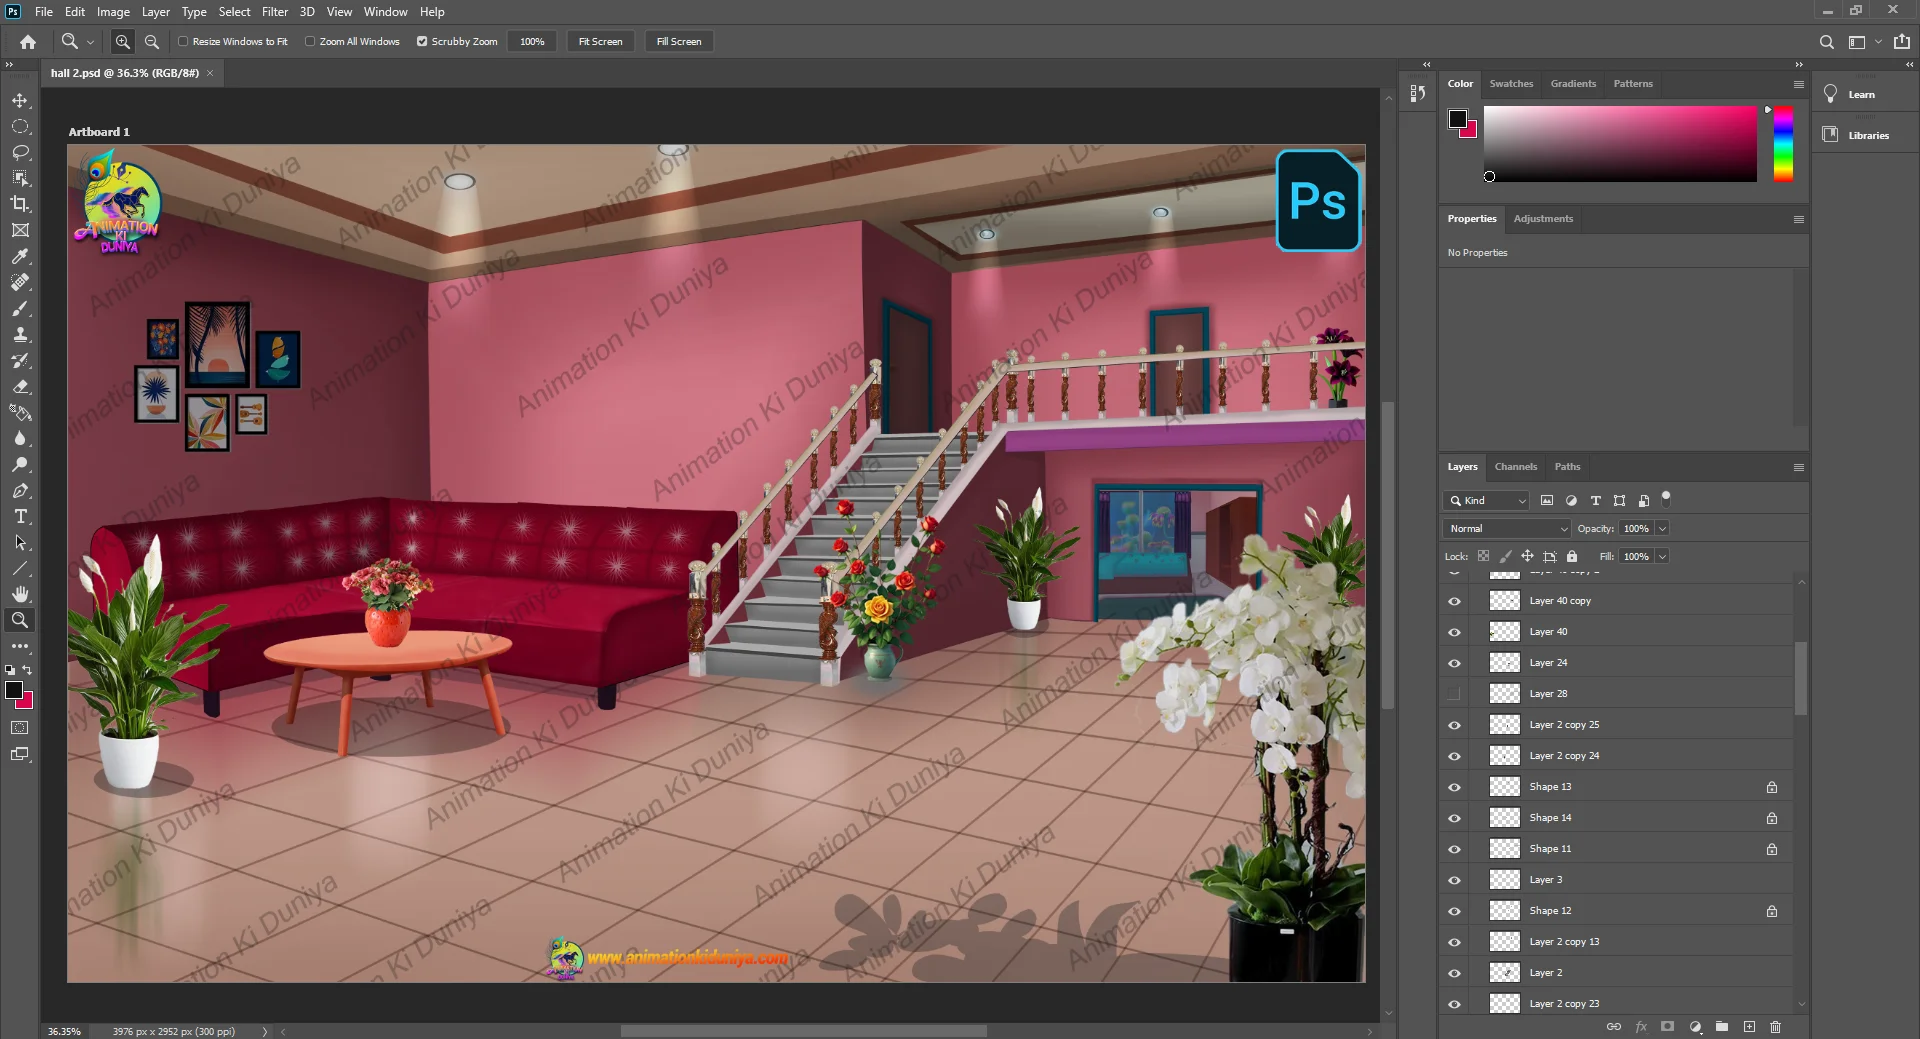The height and width of the screenshot is (1039, 1920).
Task: Activate the Hand tool
Action: (20, 594)
